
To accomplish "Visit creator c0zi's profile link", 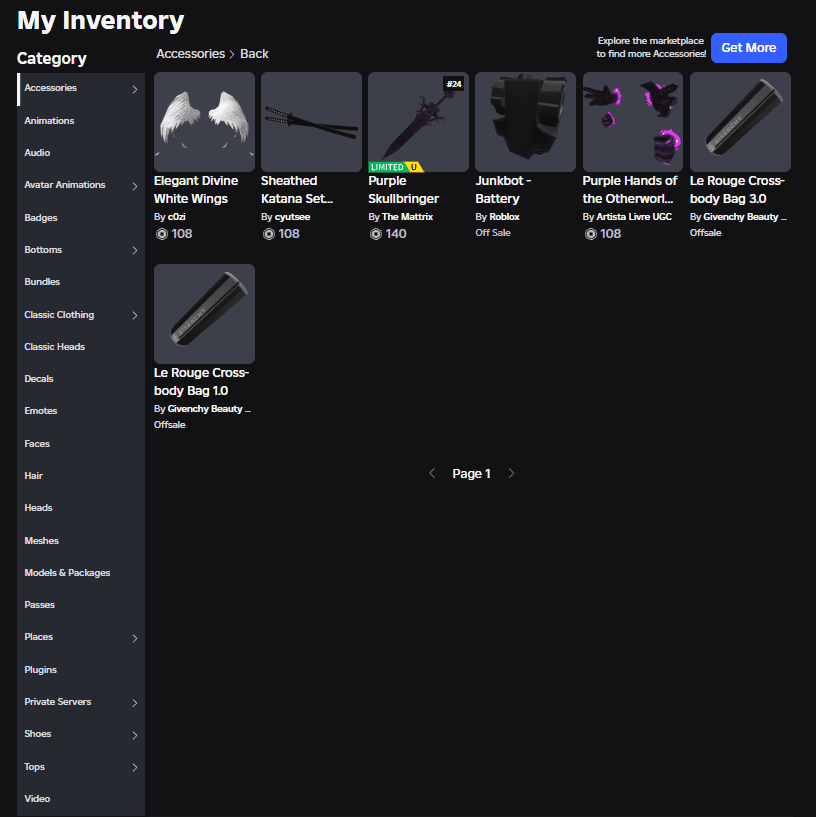I will [178, 216].
